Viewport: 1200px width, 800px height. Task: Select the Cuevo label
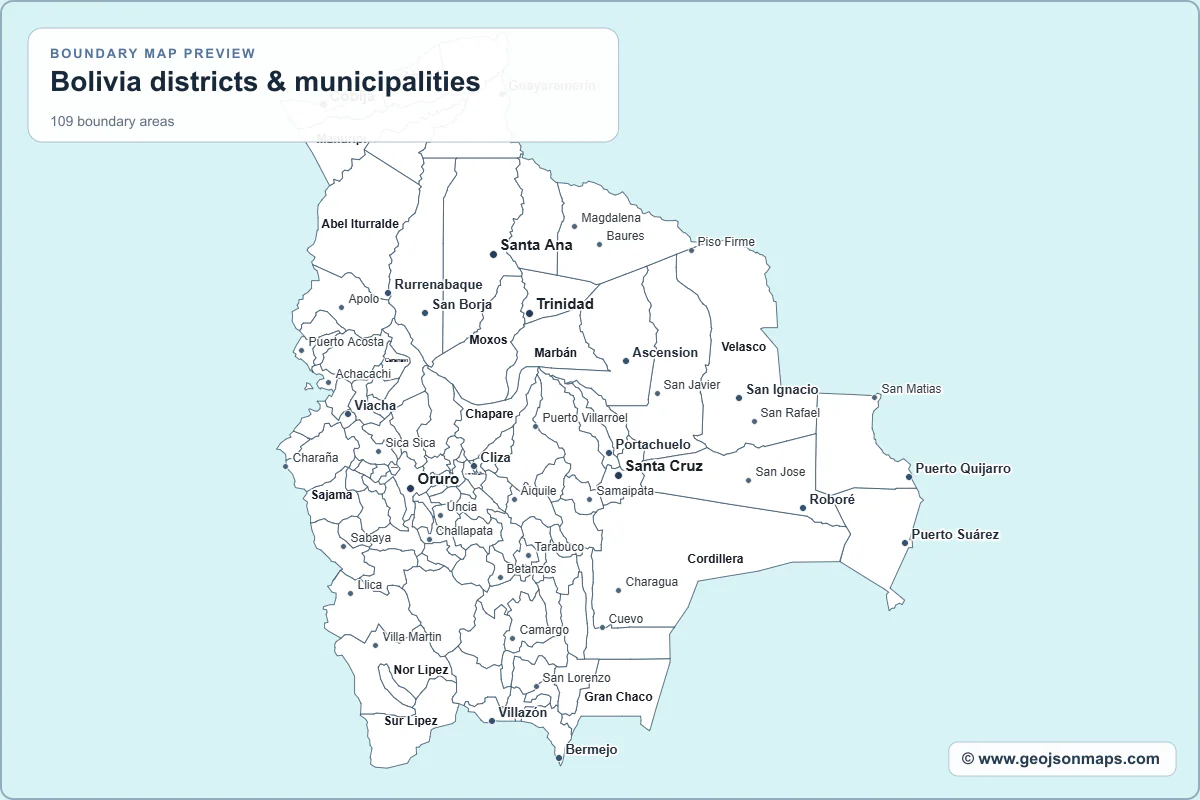click(626, 619)
